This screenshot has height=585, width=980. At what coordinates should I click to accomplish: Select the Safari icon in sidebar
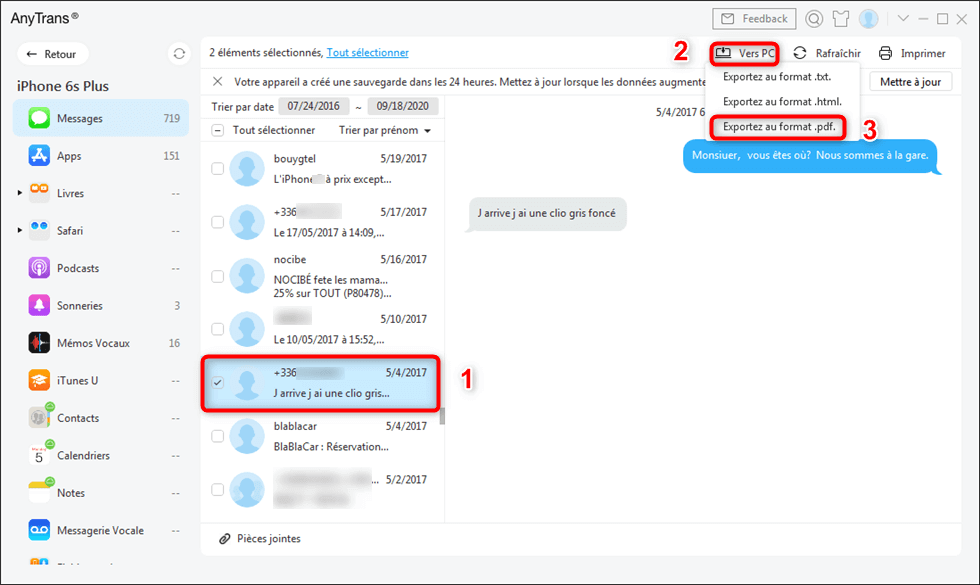tap(39, 231)
